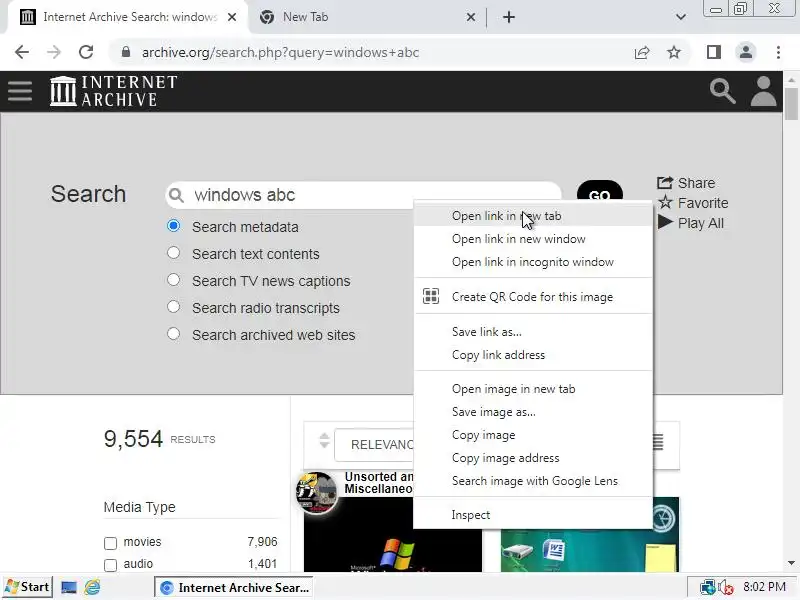Toggle the Chrome side panel
Image resolution: width=800 pixels, height=600 pixels.
pos(714,52)
